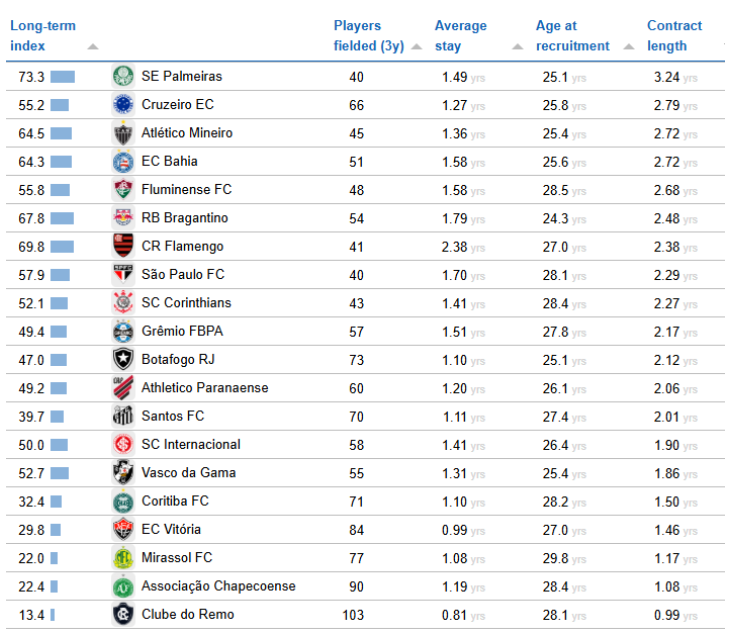Click SE Palmeiras long-term index bar
Viewport: 741px width, 635px height.
point(63,76)
